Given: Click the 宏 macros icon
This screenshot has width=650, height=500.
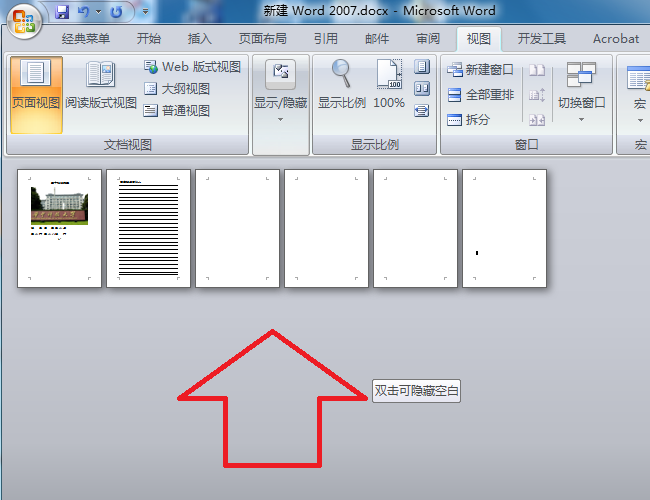Looking at the screenshot, I should coord(638,78).
